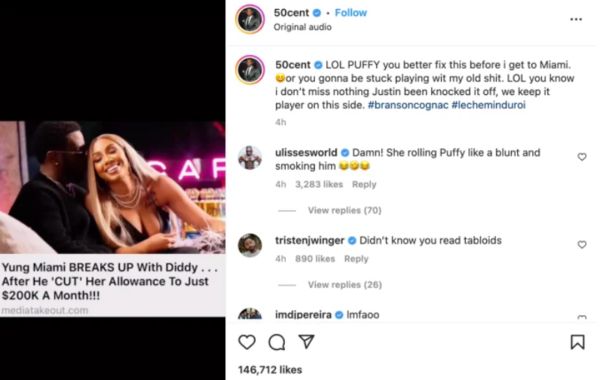Image resolution: width=600 pixels, height=380 pixels.
Task: Open the #lecheminduroi hashtag
Action: point(489,105)
